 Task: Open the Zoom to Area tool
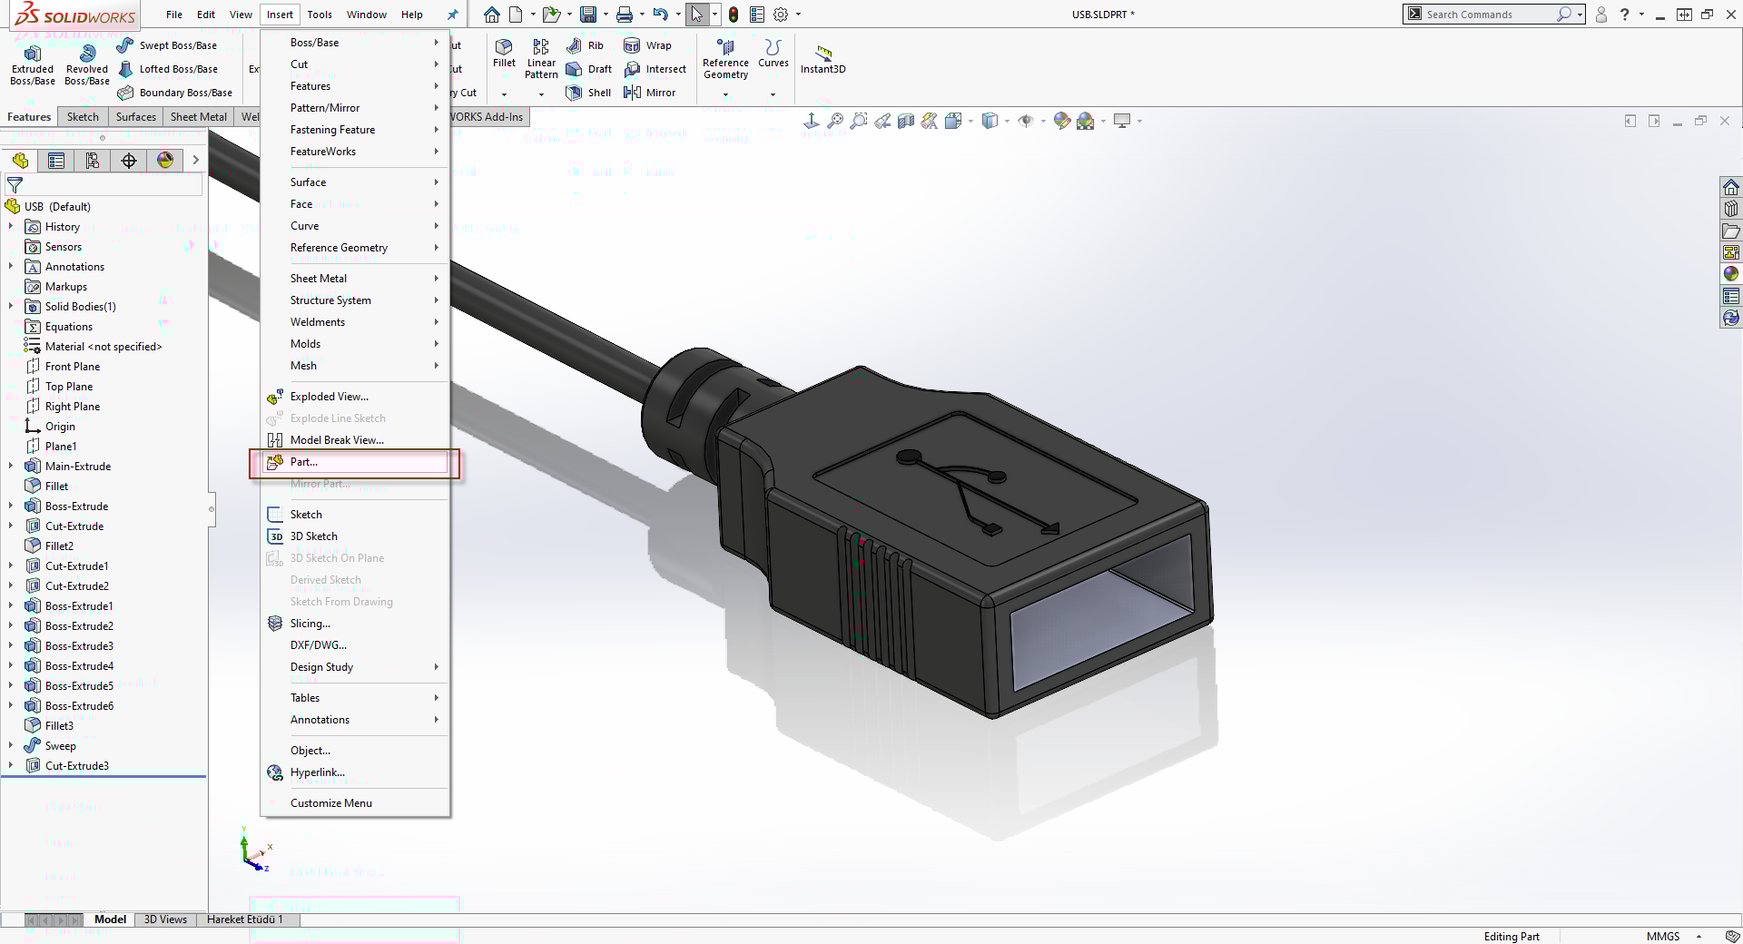(859, 120)
